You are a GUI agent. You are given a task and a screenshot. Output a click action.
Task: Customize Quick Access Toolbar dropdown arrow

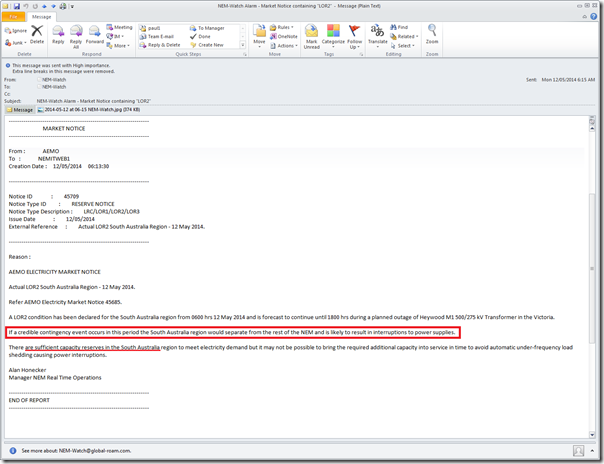click(x=72, y=7)
